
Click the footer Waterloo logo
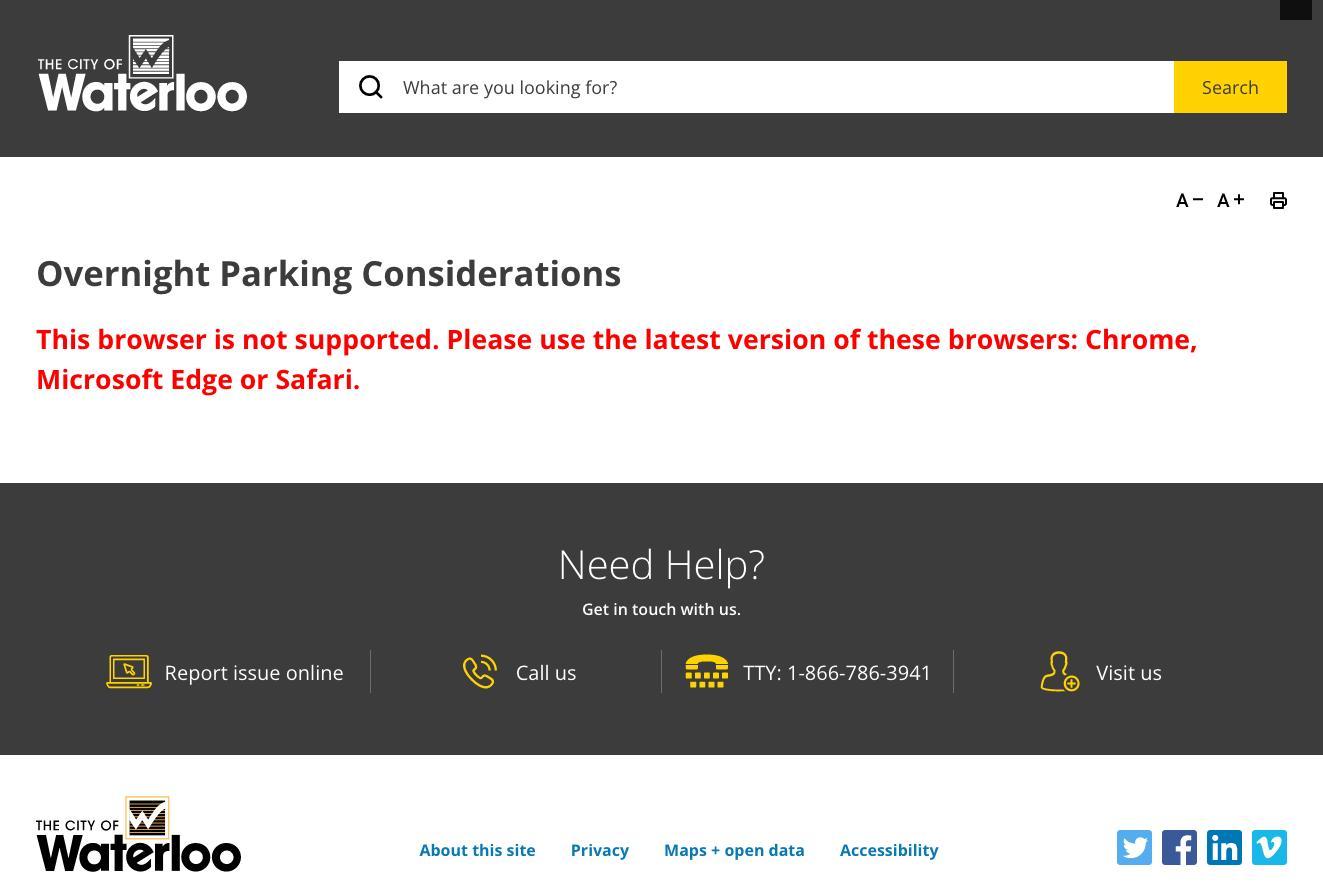click(x=138, y=834)
